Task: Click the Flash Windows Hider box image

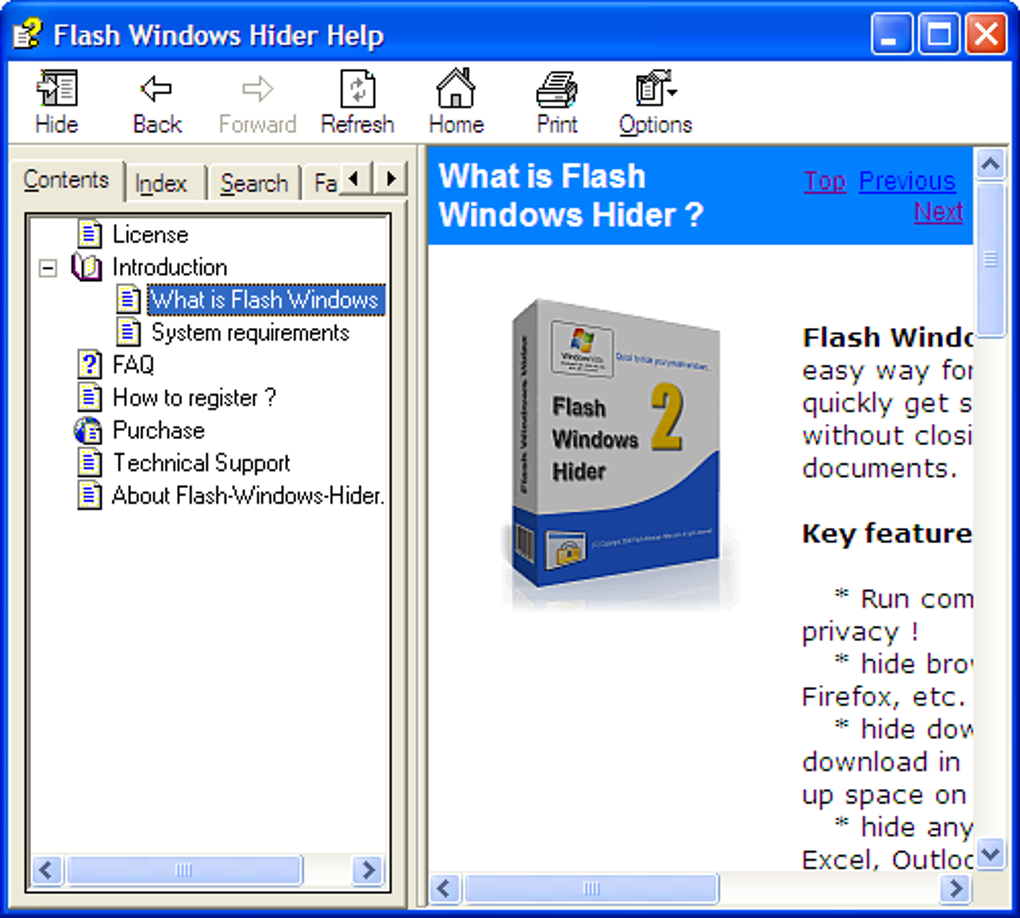Action: tap(617, 452)
